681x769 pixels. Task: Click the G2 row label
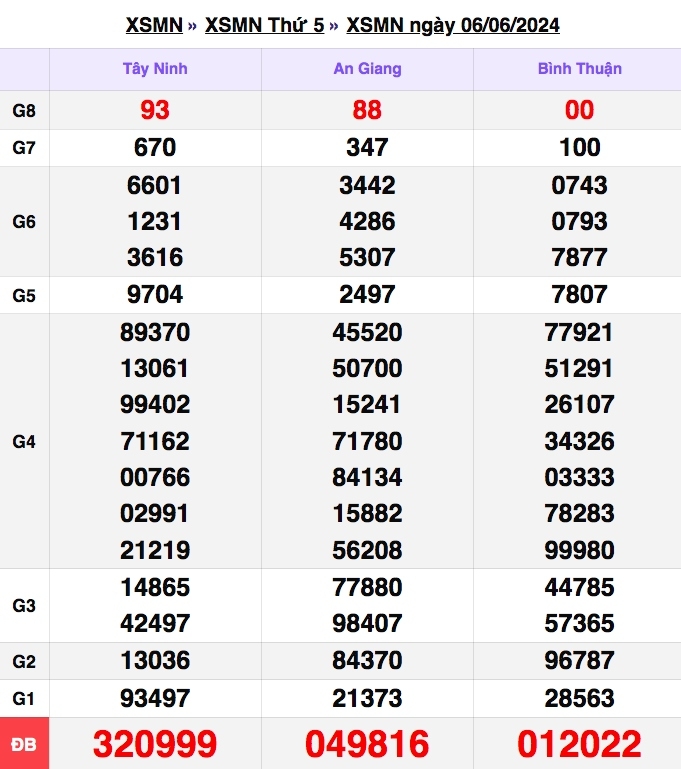point(24,661)
